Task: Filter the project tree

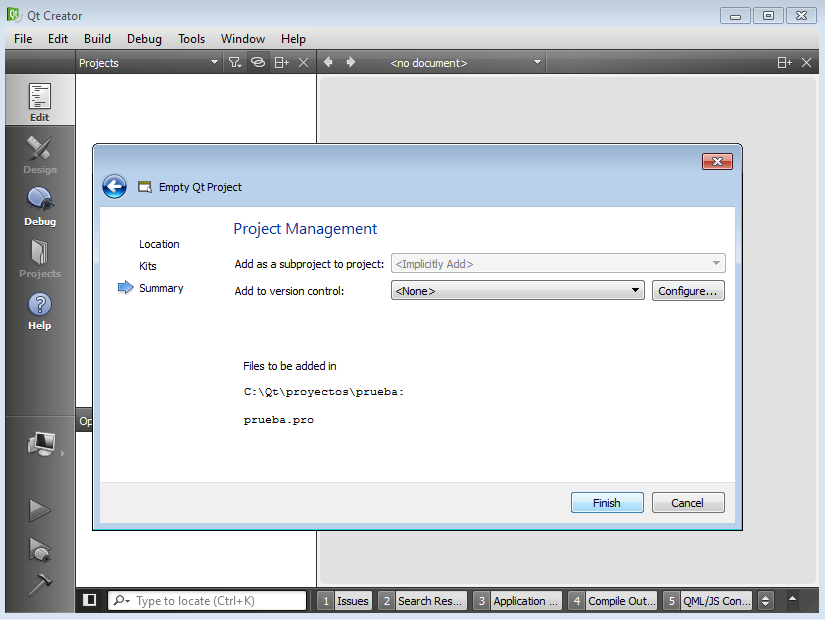Action: [x=235, y=63]
